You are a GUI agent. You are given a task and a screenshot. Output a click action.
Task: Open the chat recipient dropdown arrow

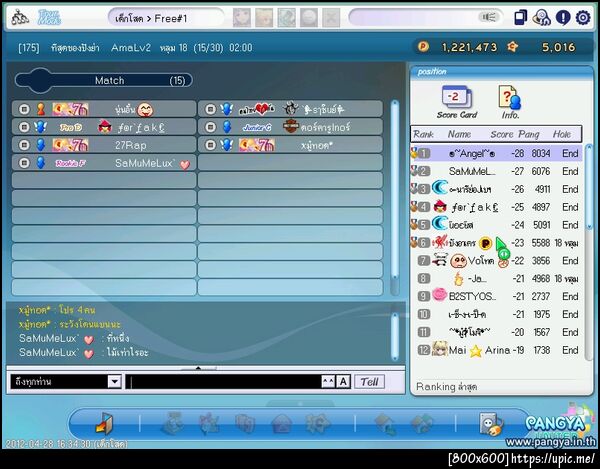point(114,381)
